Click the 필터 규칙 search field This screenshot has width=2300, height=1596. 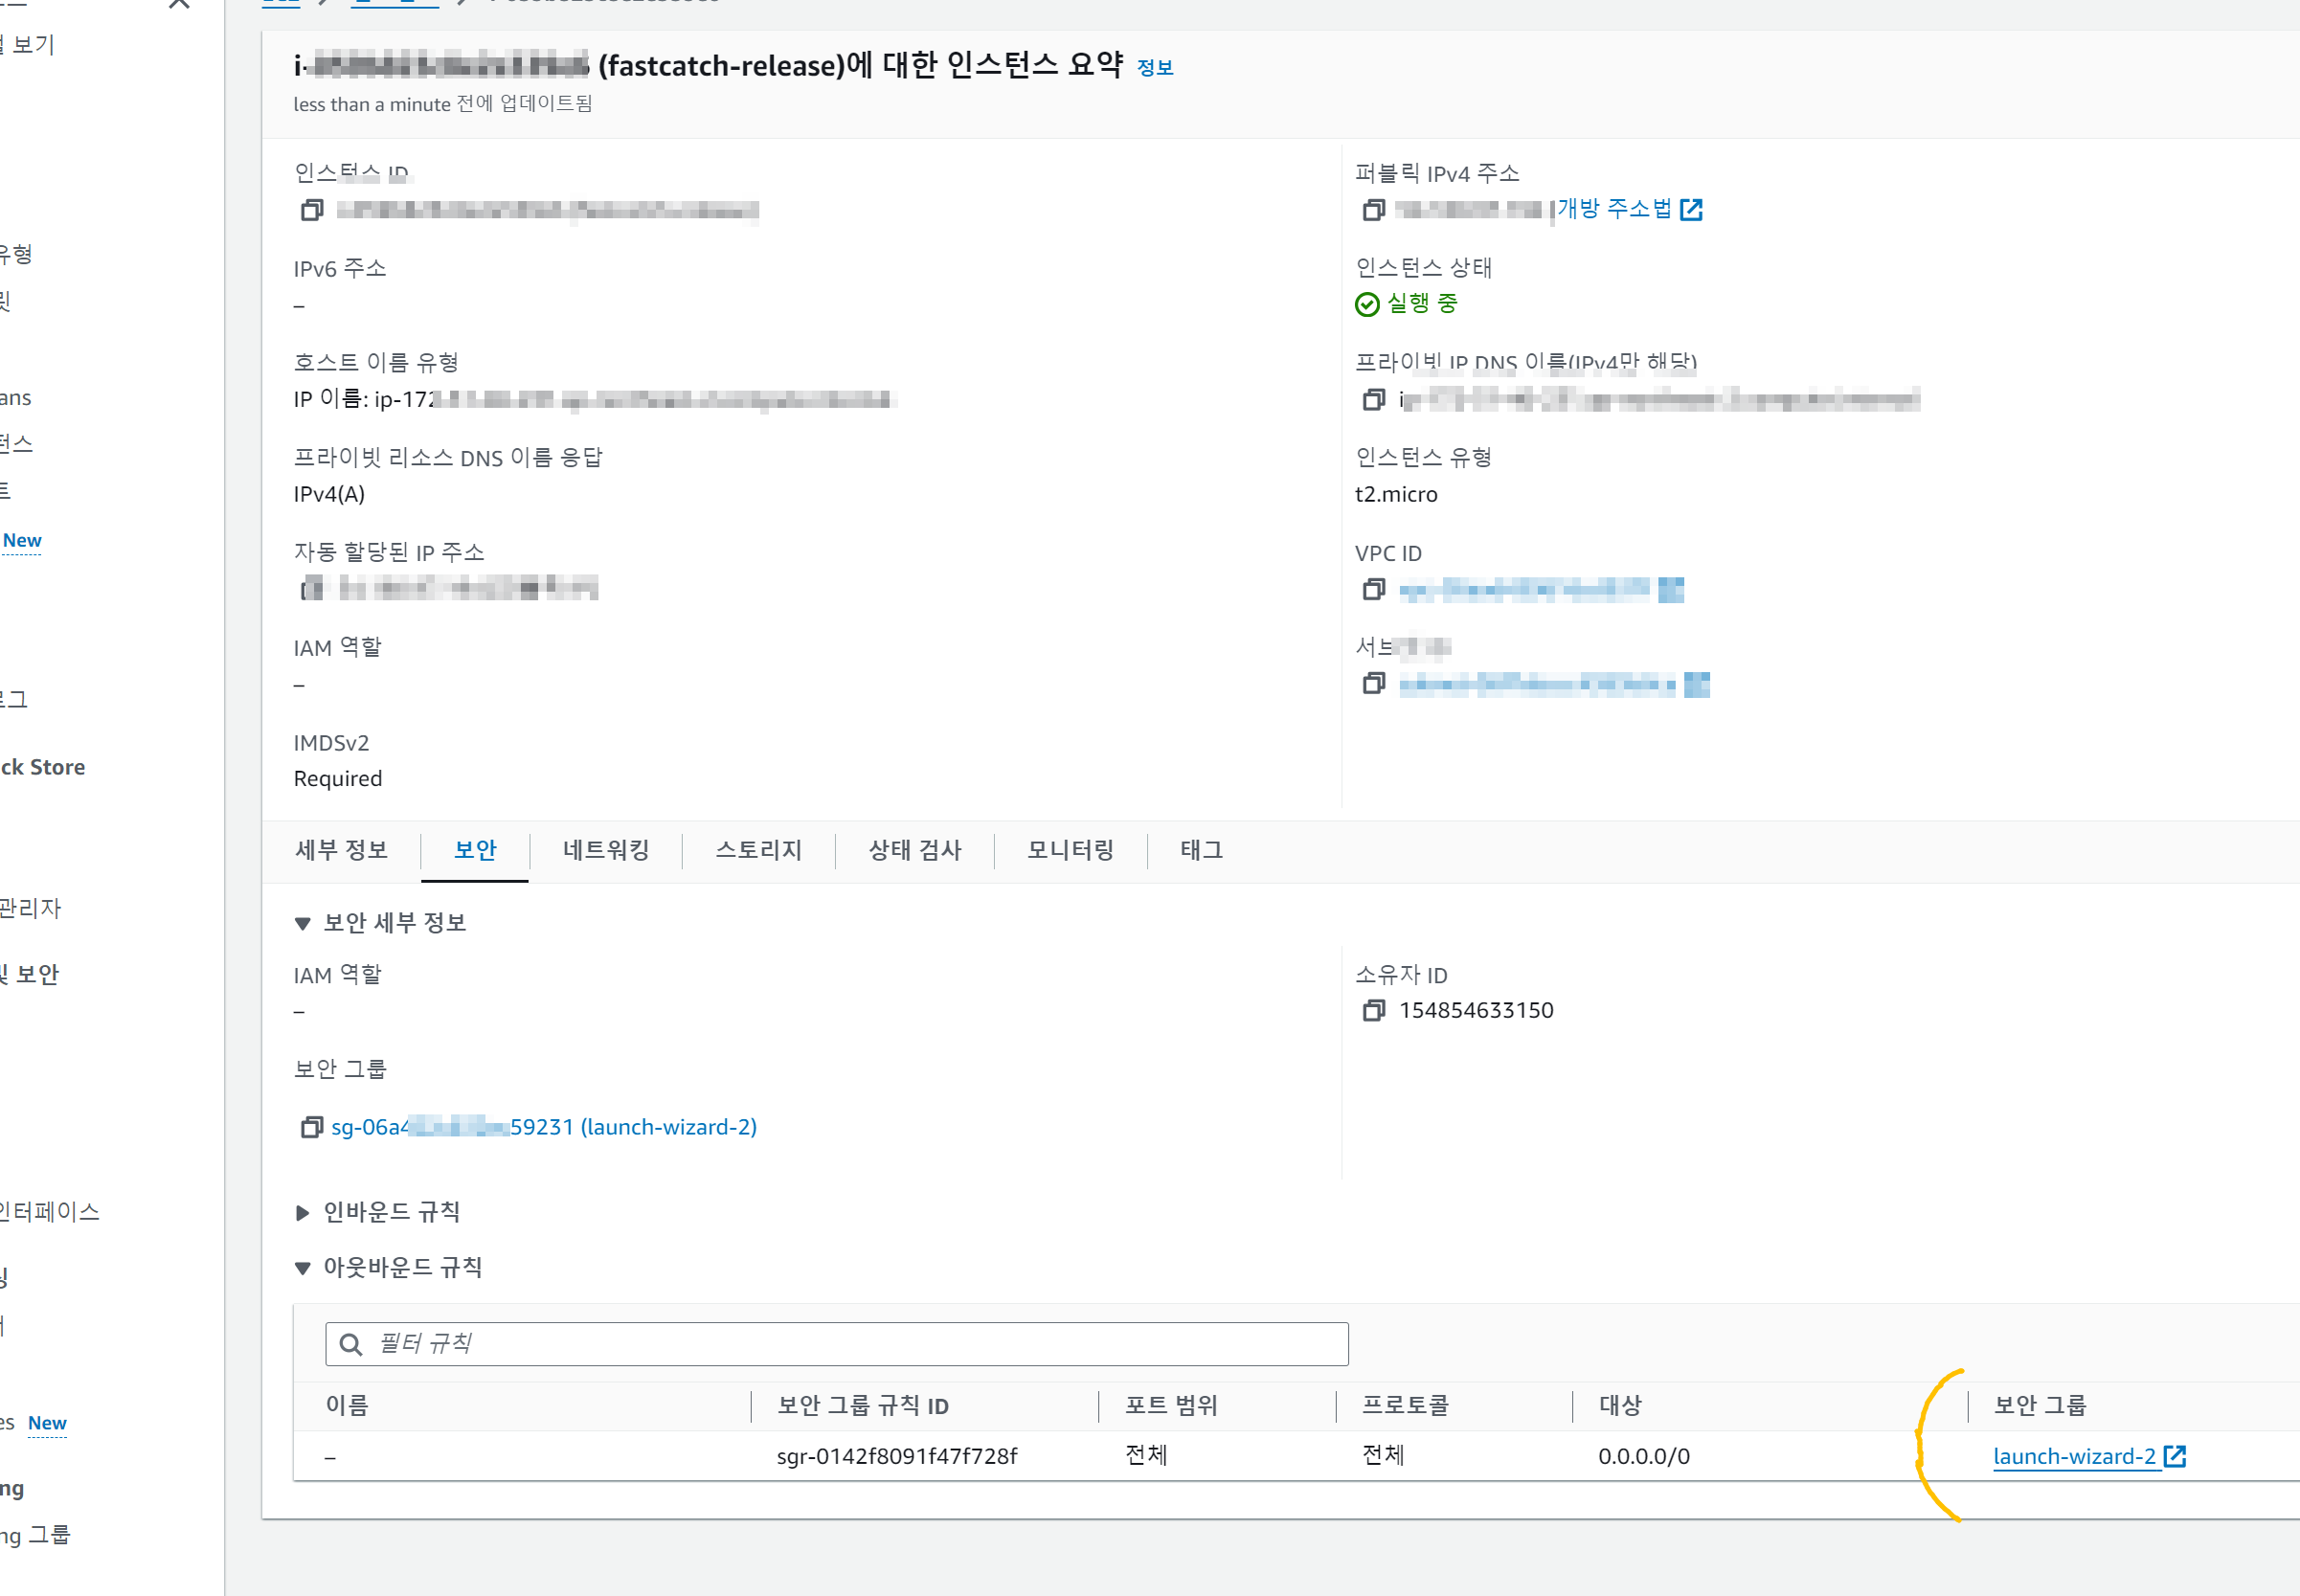click(836, 1344)
